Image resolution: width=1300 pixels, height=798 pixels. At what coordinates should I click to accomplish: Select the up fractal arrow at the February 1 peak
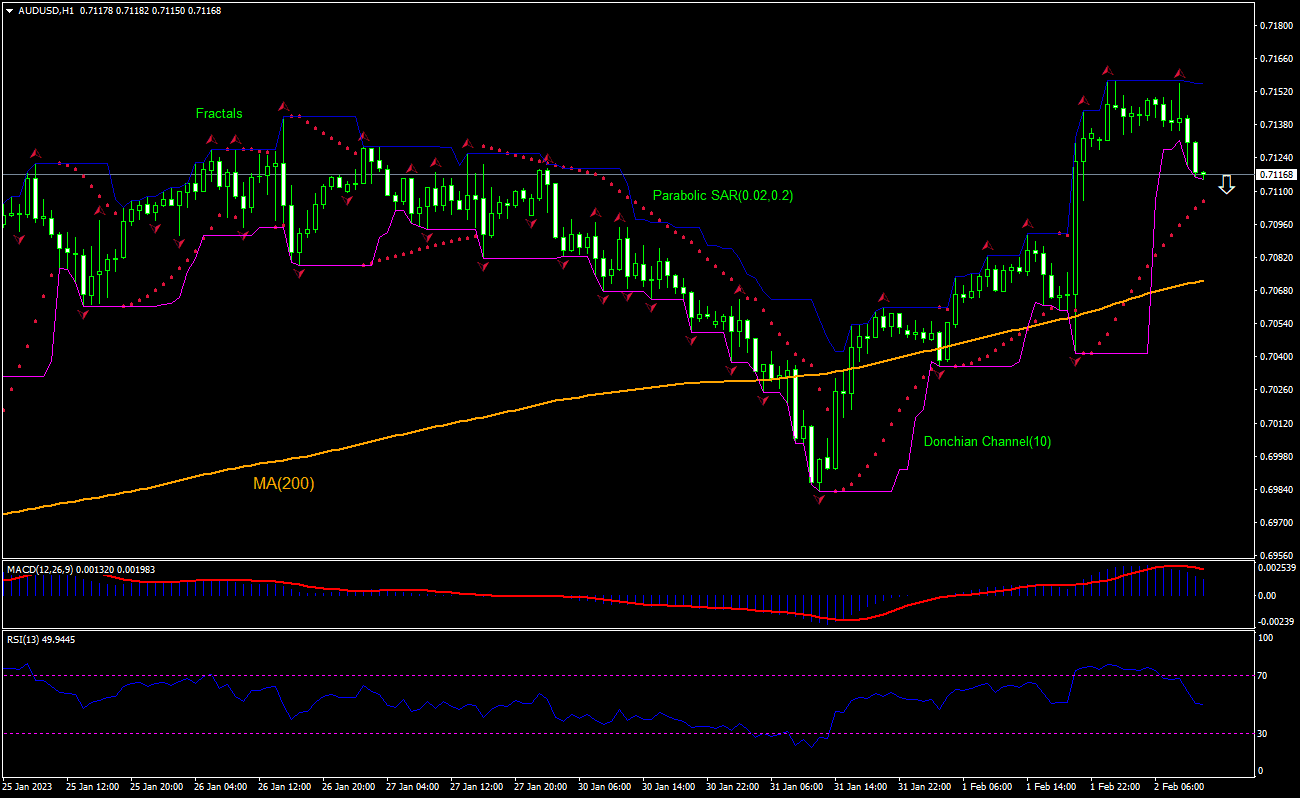pos(1105,70)
